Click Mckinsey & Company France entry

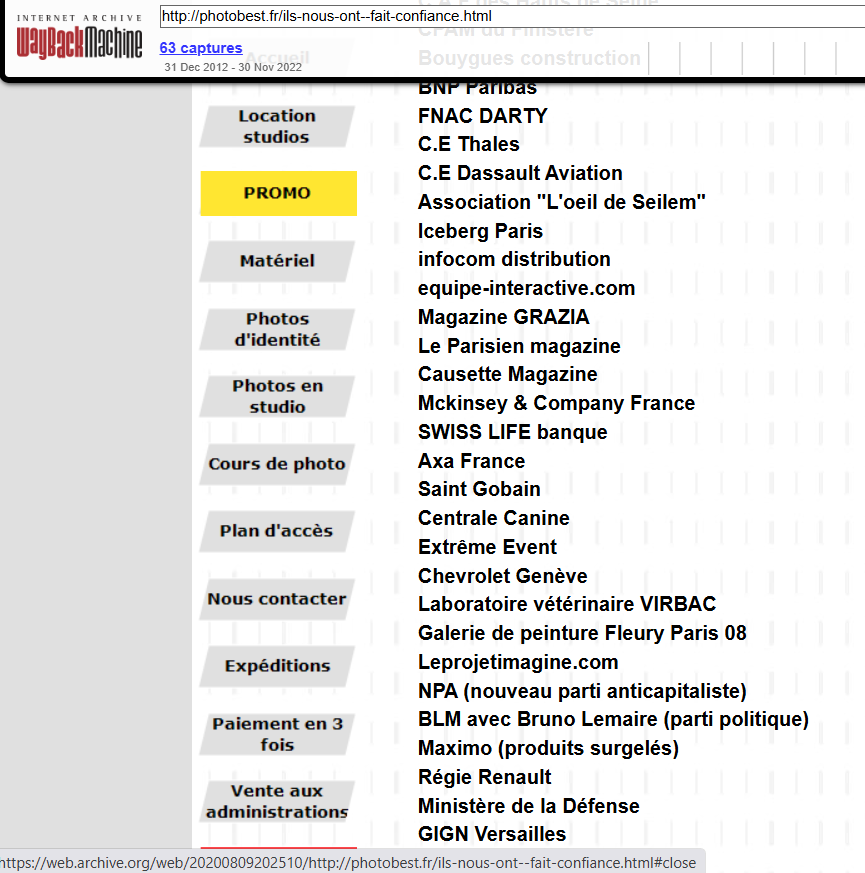(557, 403)
